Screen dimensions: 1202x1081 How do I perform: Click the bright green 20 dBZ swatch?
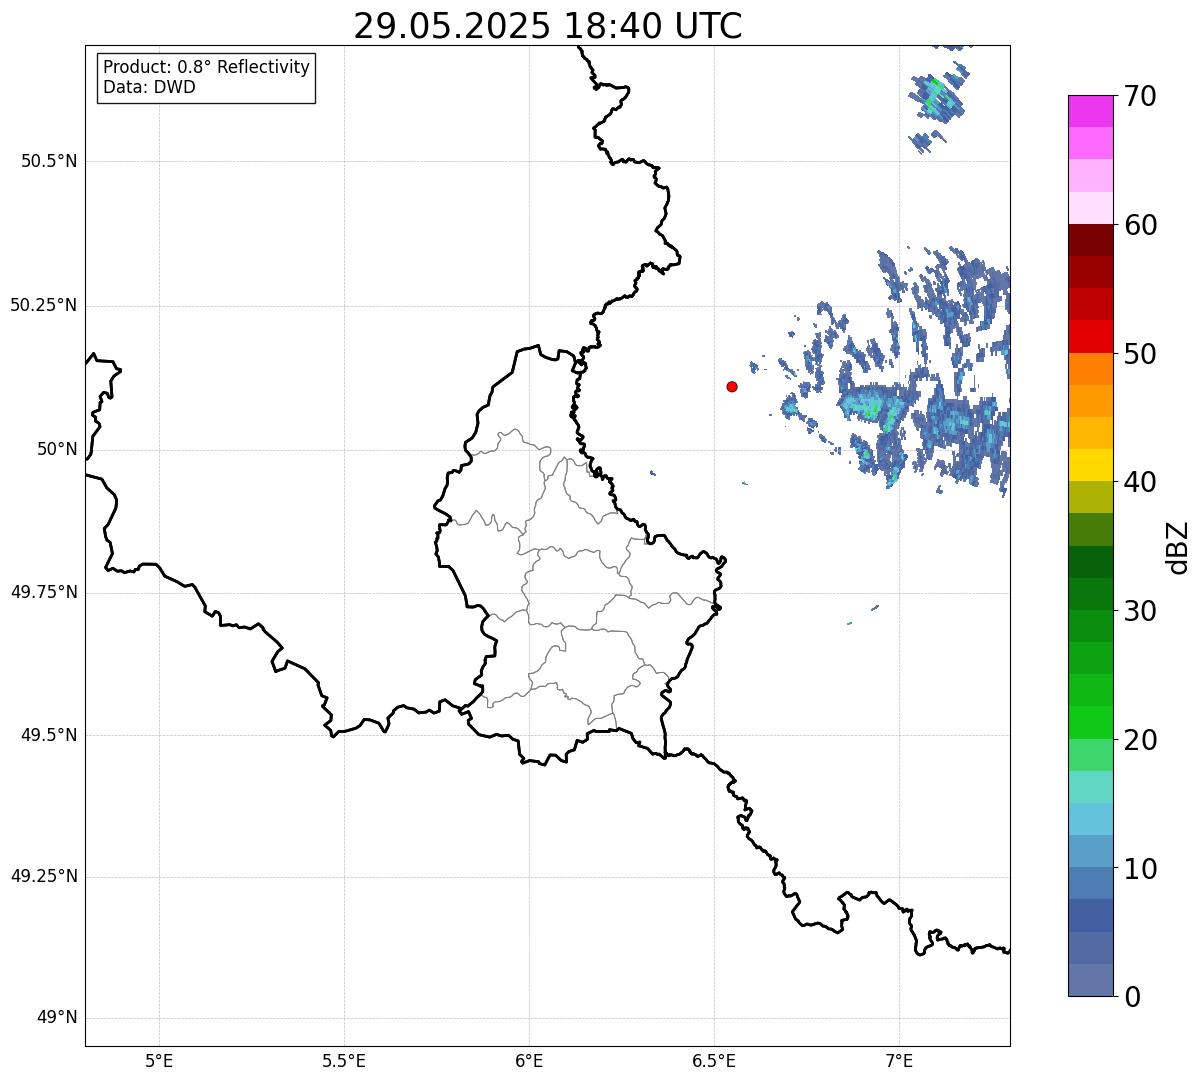point(1090,722)
